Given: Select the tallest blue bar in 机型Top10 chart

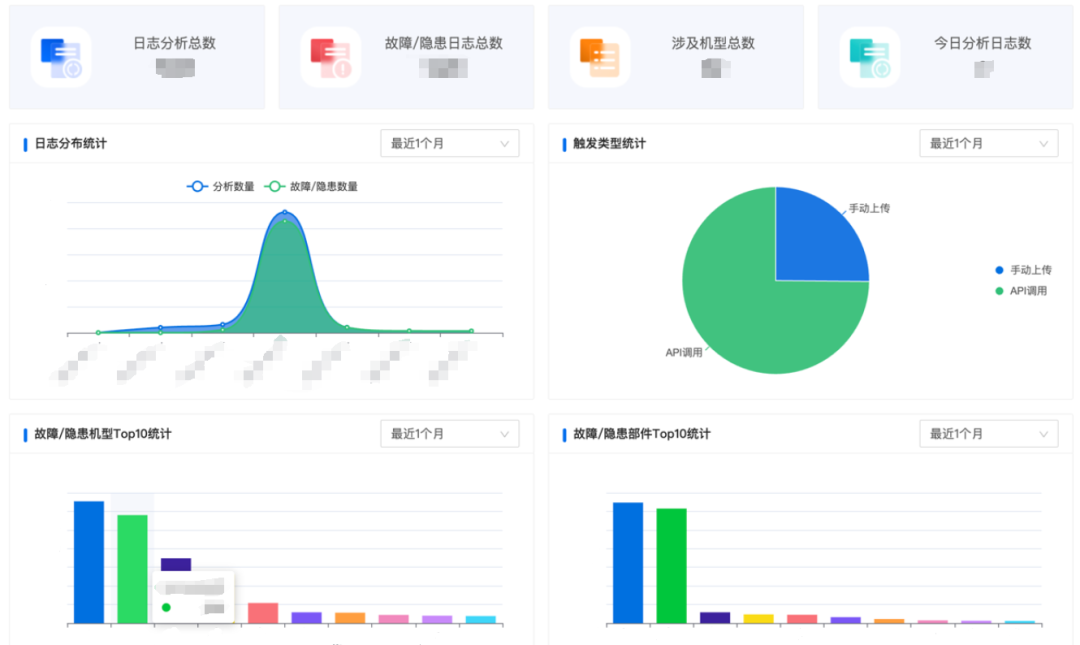Looking at the screenshot, I should 89,562.
